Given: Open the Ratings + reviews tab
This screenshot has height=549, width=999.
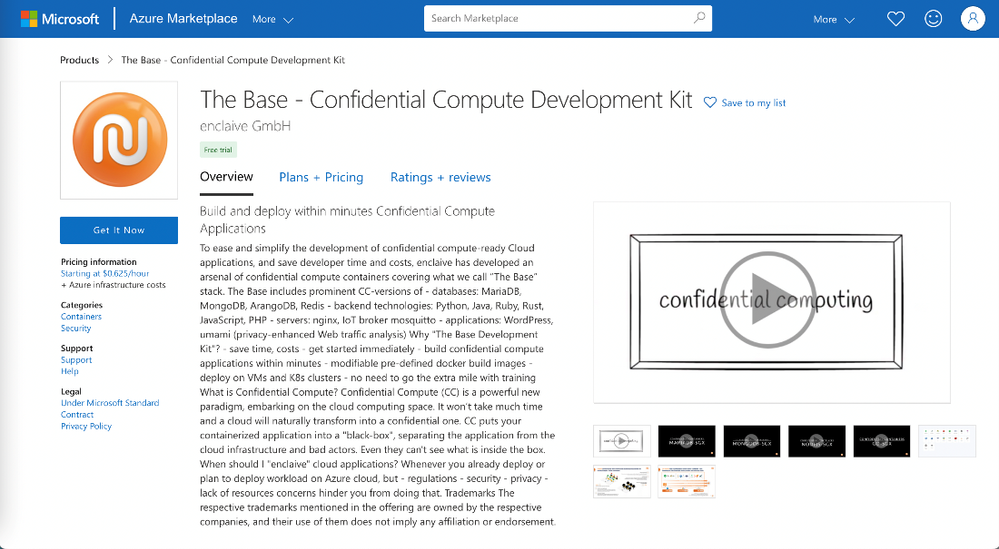Looking at the screenshot, I should (x=440, y=178).
